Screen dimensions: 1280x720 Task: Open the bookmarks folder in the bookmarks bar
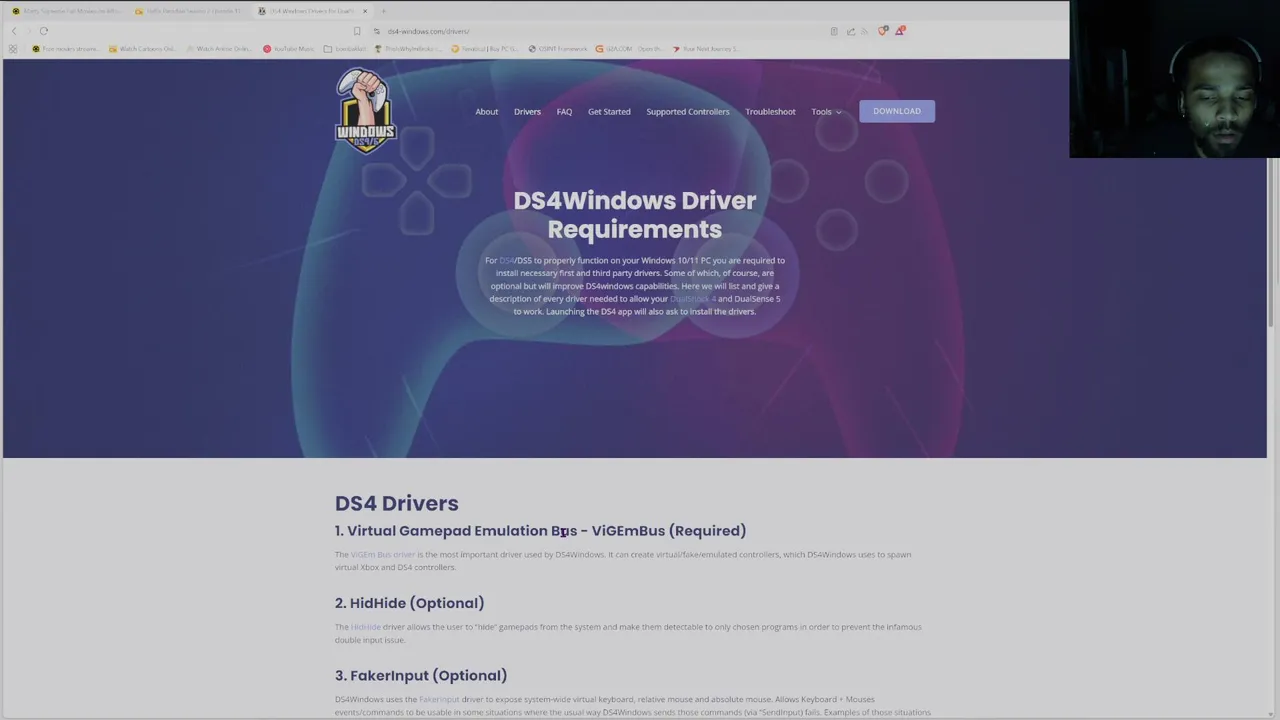(345, 48)
